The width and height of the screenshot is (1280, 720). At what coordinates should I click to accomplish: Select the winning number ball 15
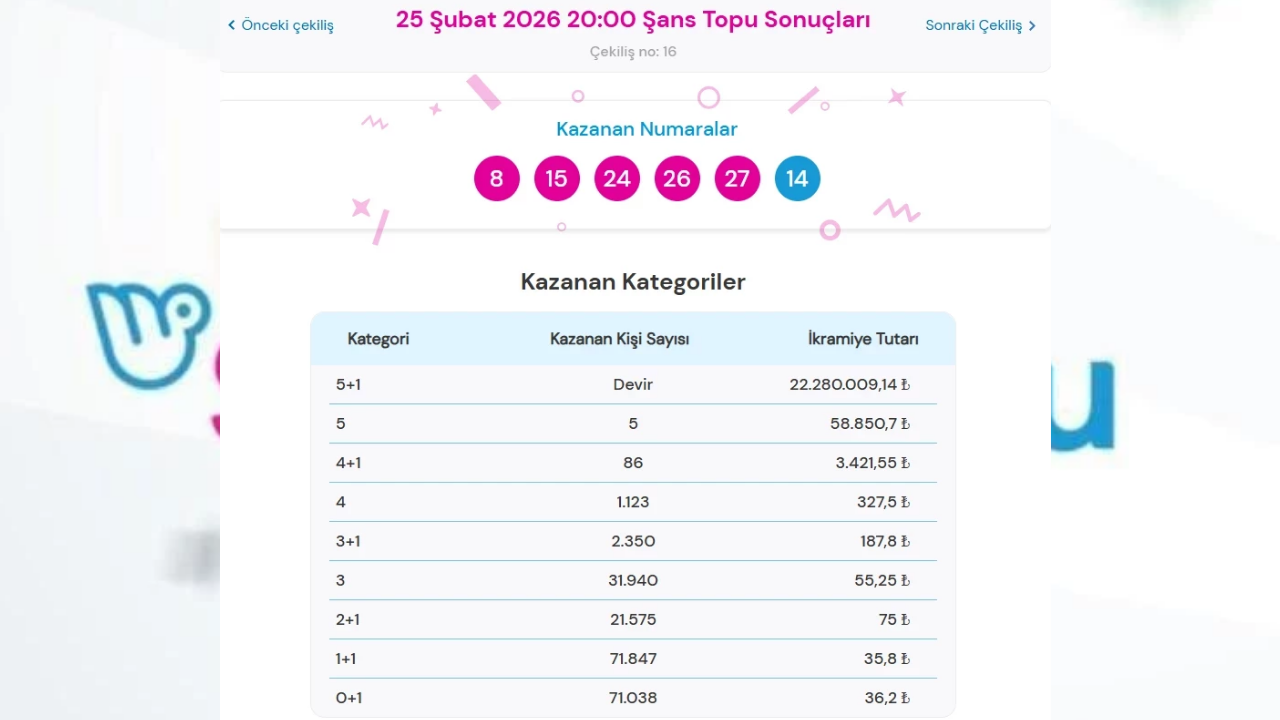556,178
